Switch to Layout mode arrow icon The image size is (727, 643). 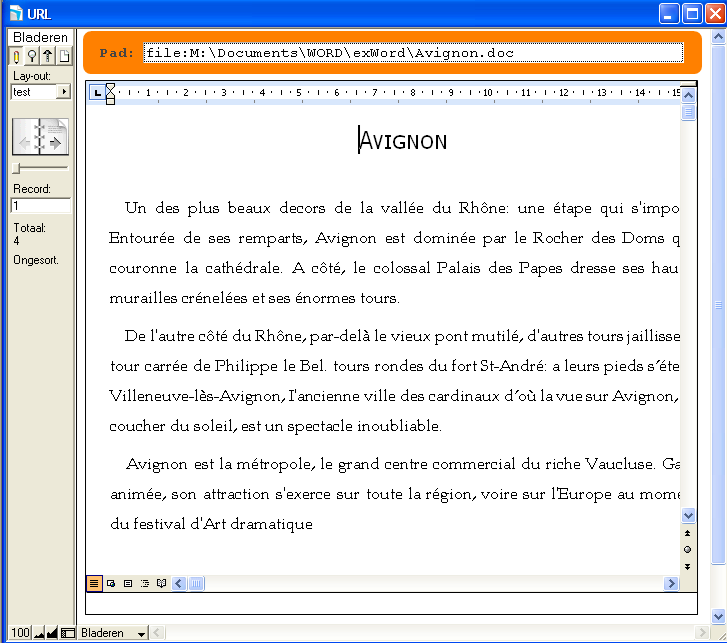click(x=48, y=57)
